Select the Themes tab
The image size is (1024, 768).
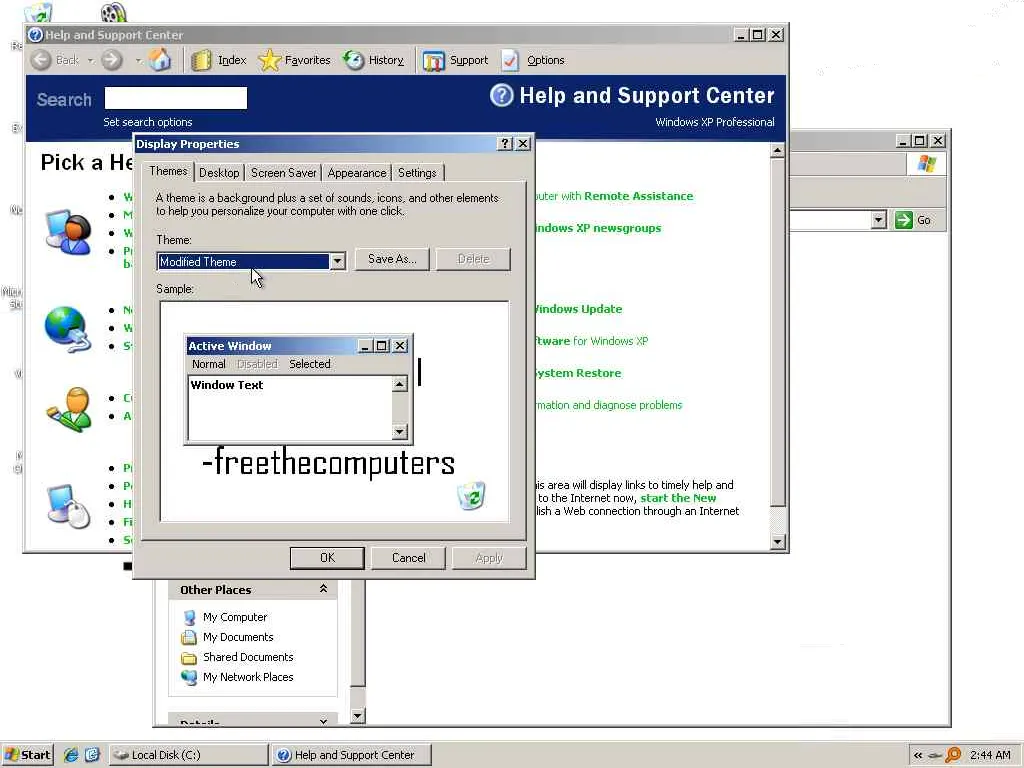(168, 171)
